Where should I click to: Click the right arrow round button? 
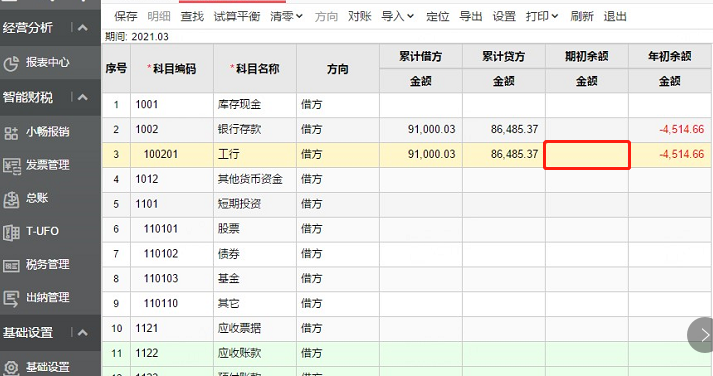[x=702, y=335]
